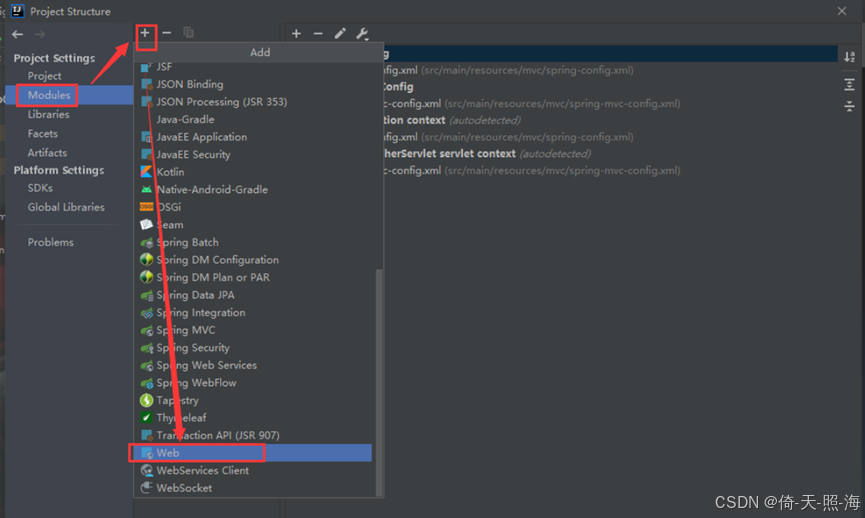Click the Remove module minus button
The height and width of the screenshot is (518, 865).
point(167,33)
